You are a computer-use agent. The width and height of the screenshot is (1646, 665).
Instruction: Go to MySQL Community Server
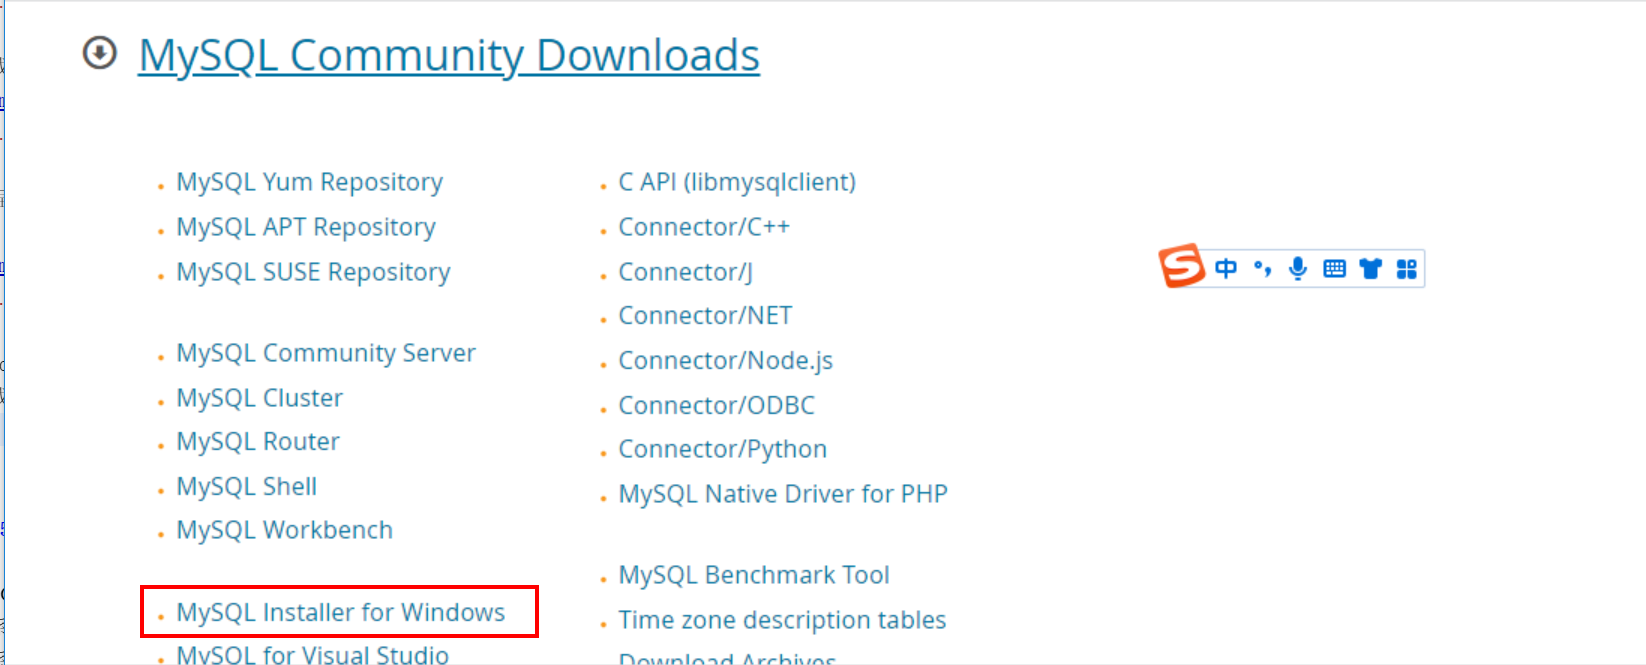(x=326, y=353)
